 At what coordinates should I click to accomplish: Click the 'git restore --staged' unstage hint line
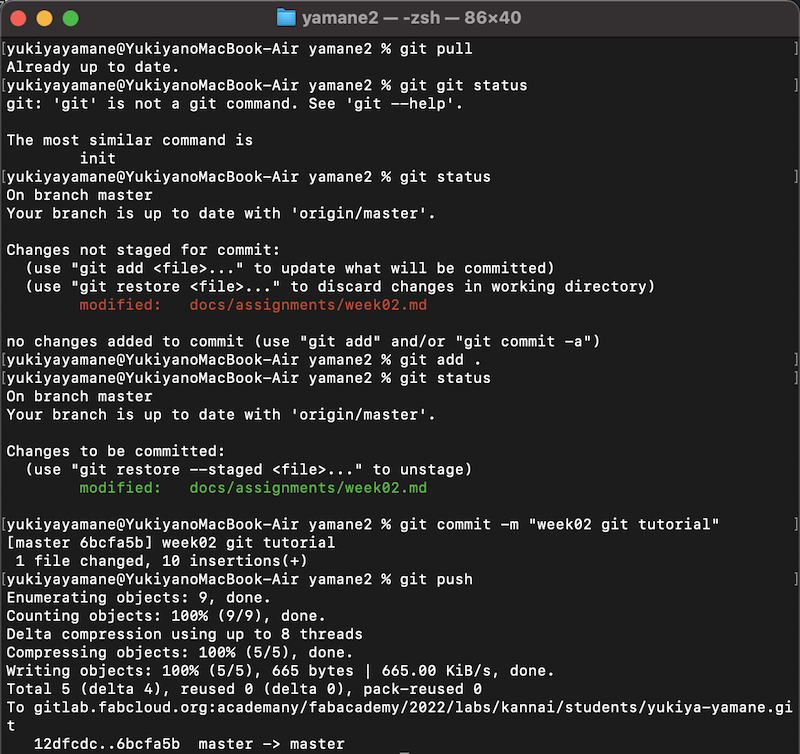click(x=249, y=470)
